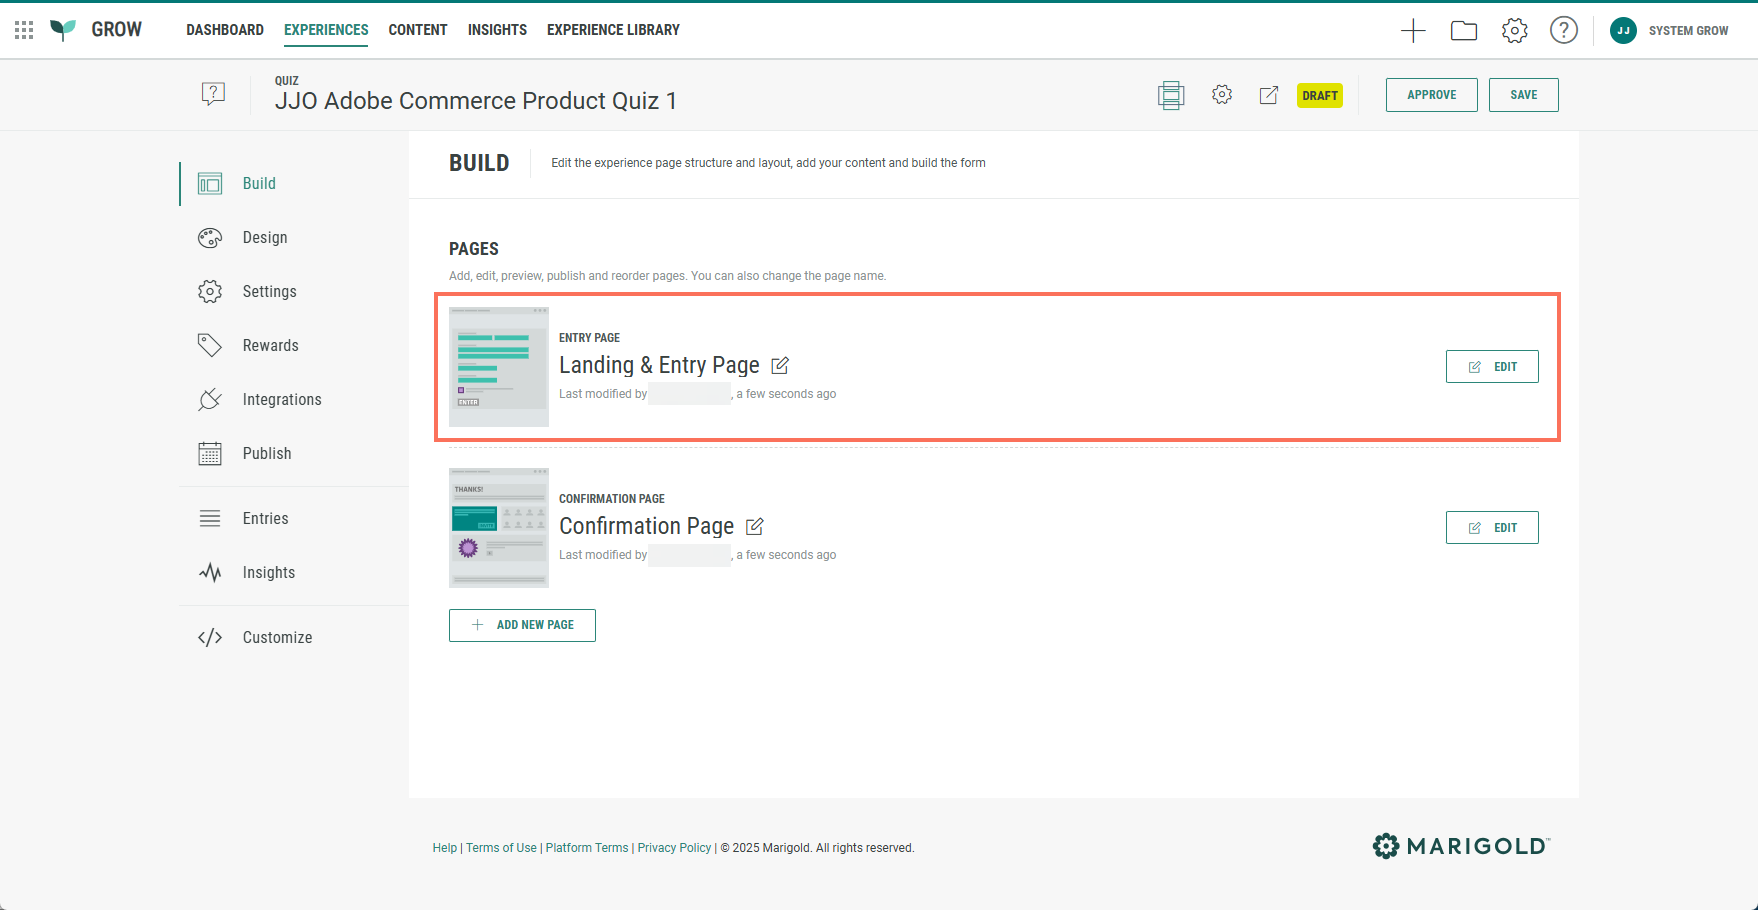This screenshot has width=1758, height=910.
Task: Rename Confirmation Page via pencil icon
Action: click(x=755, y=526)
